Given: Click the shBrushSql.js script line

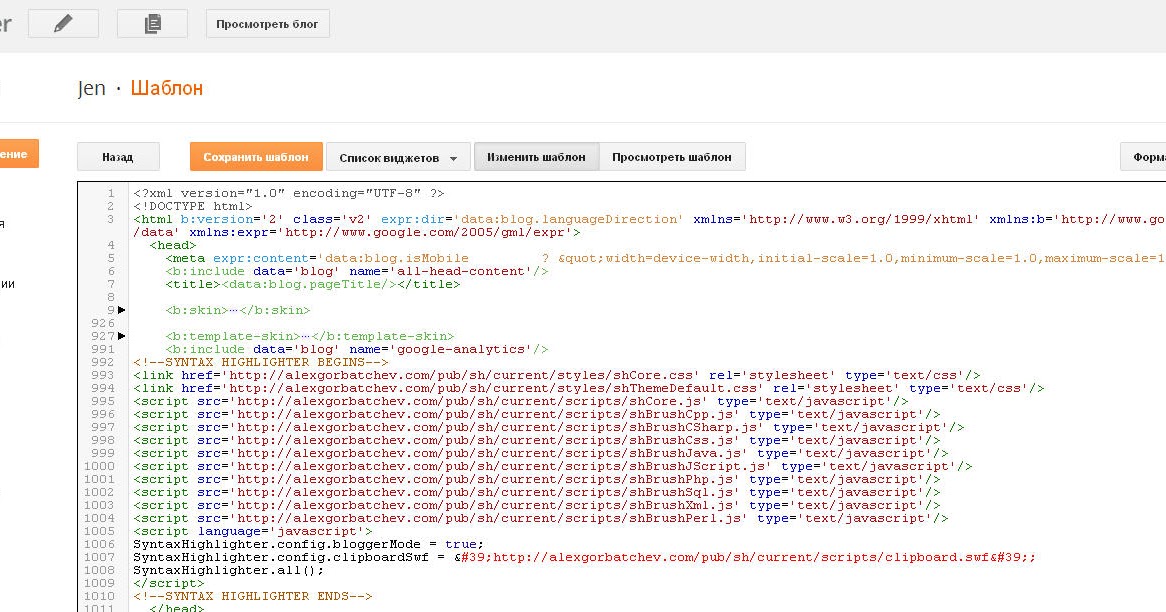Looking at the screenshot, I should click(x=536, y=492).
